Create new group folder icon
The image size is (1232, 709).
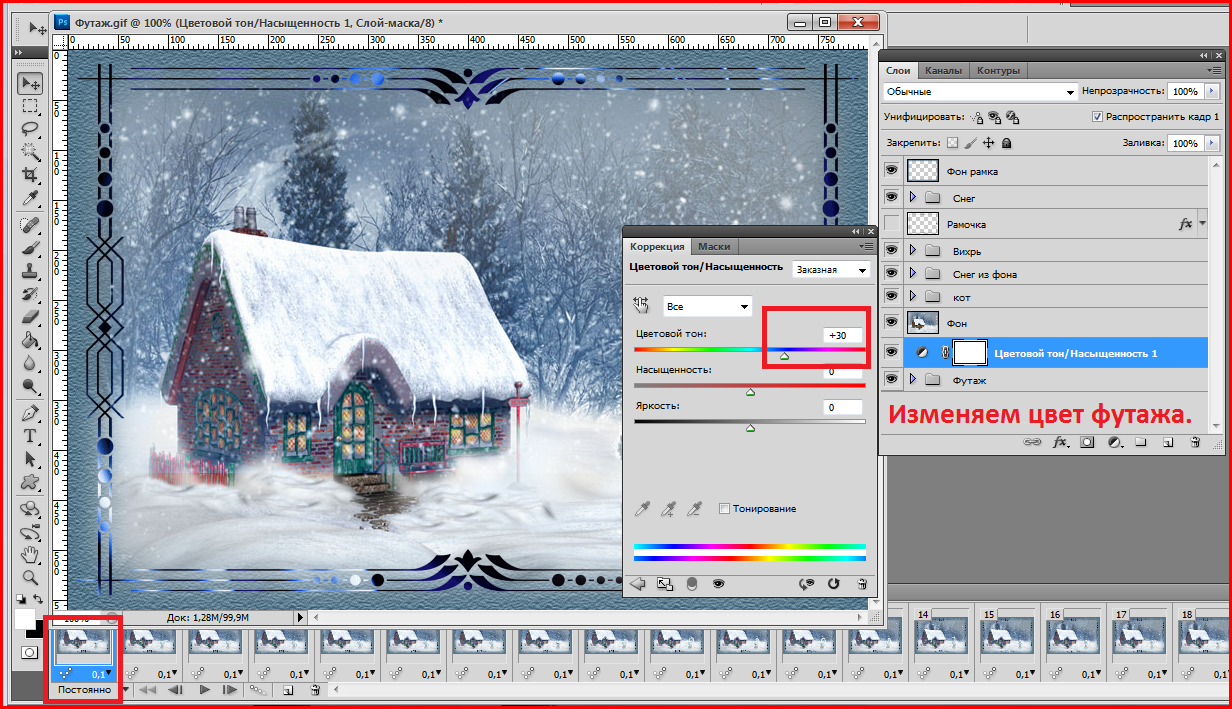pyautogui.click(x=1141, y=441)
